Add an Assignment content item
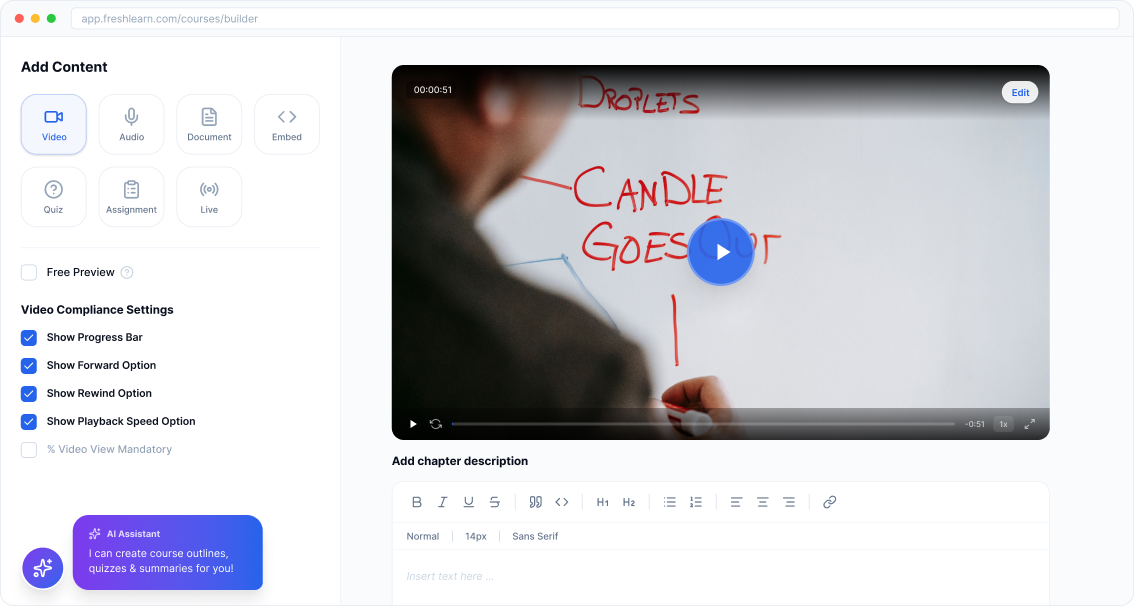 tap(132, 197)
